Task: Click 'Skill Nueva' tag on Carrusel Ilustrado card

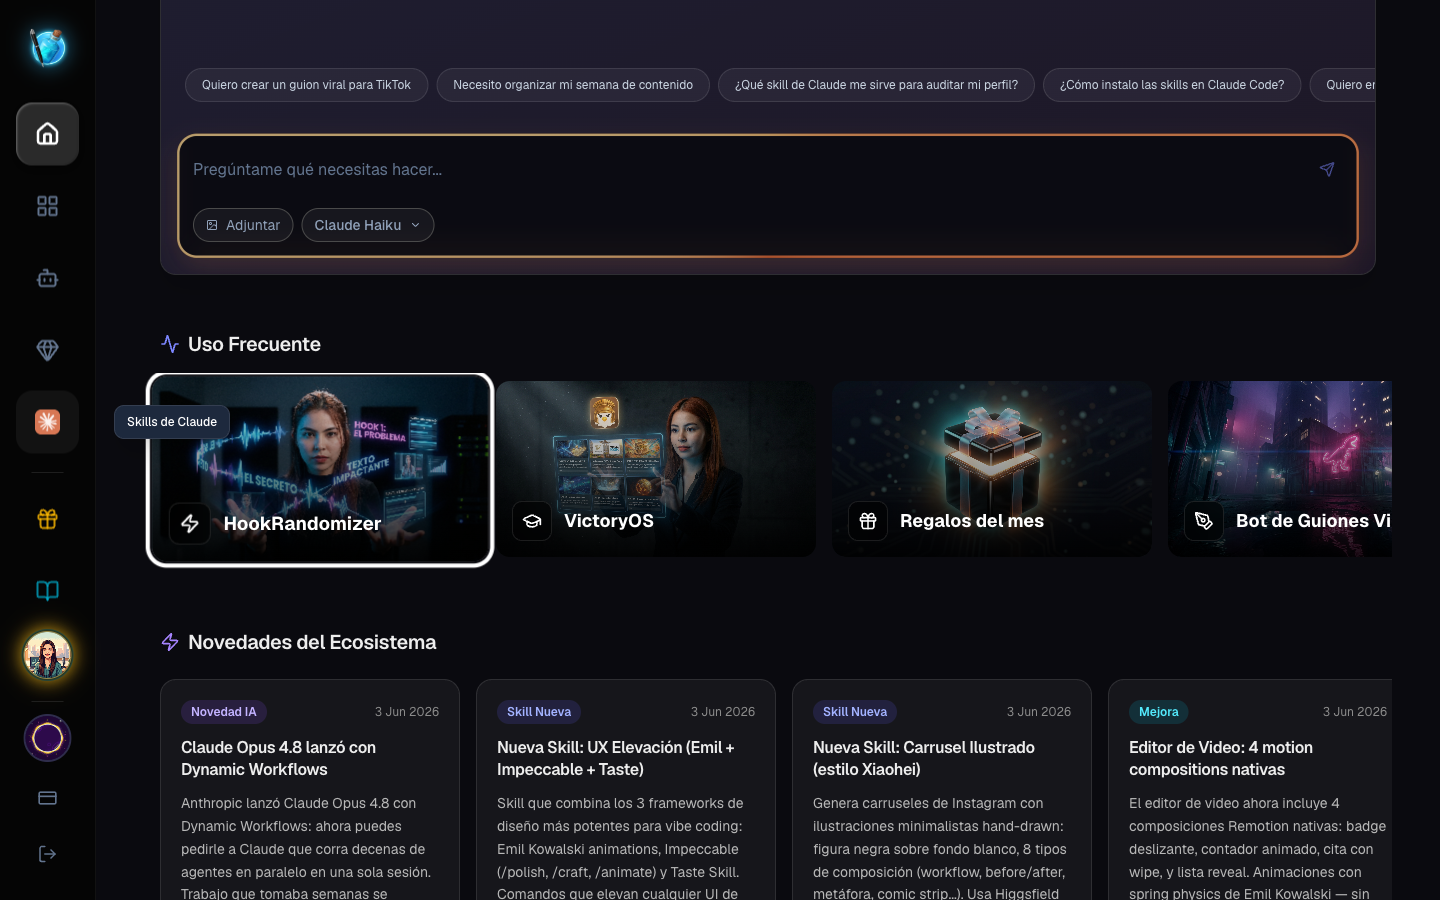Action: click(855, 712)
